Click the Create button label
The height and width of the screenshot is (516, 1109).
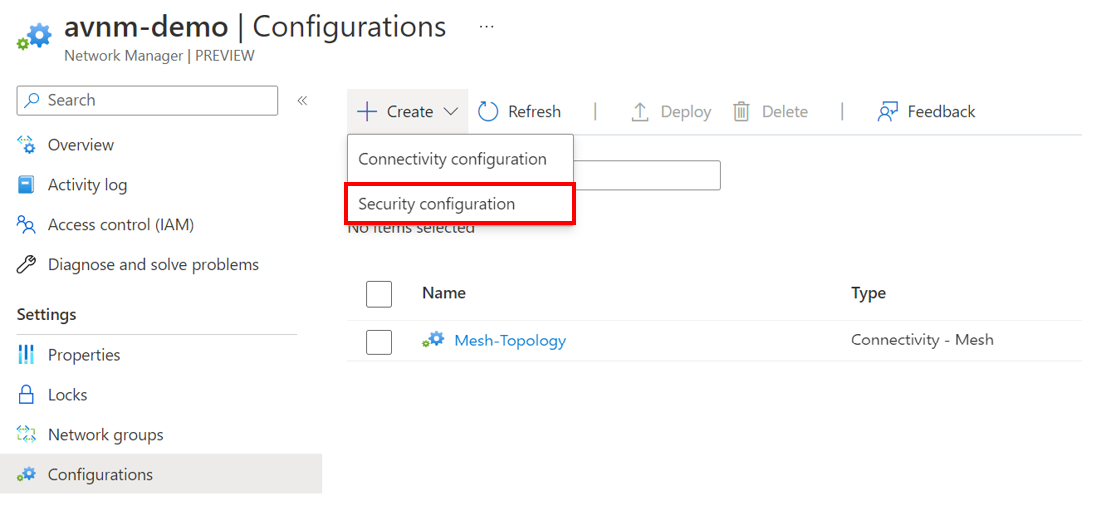[x=410, y=112]
